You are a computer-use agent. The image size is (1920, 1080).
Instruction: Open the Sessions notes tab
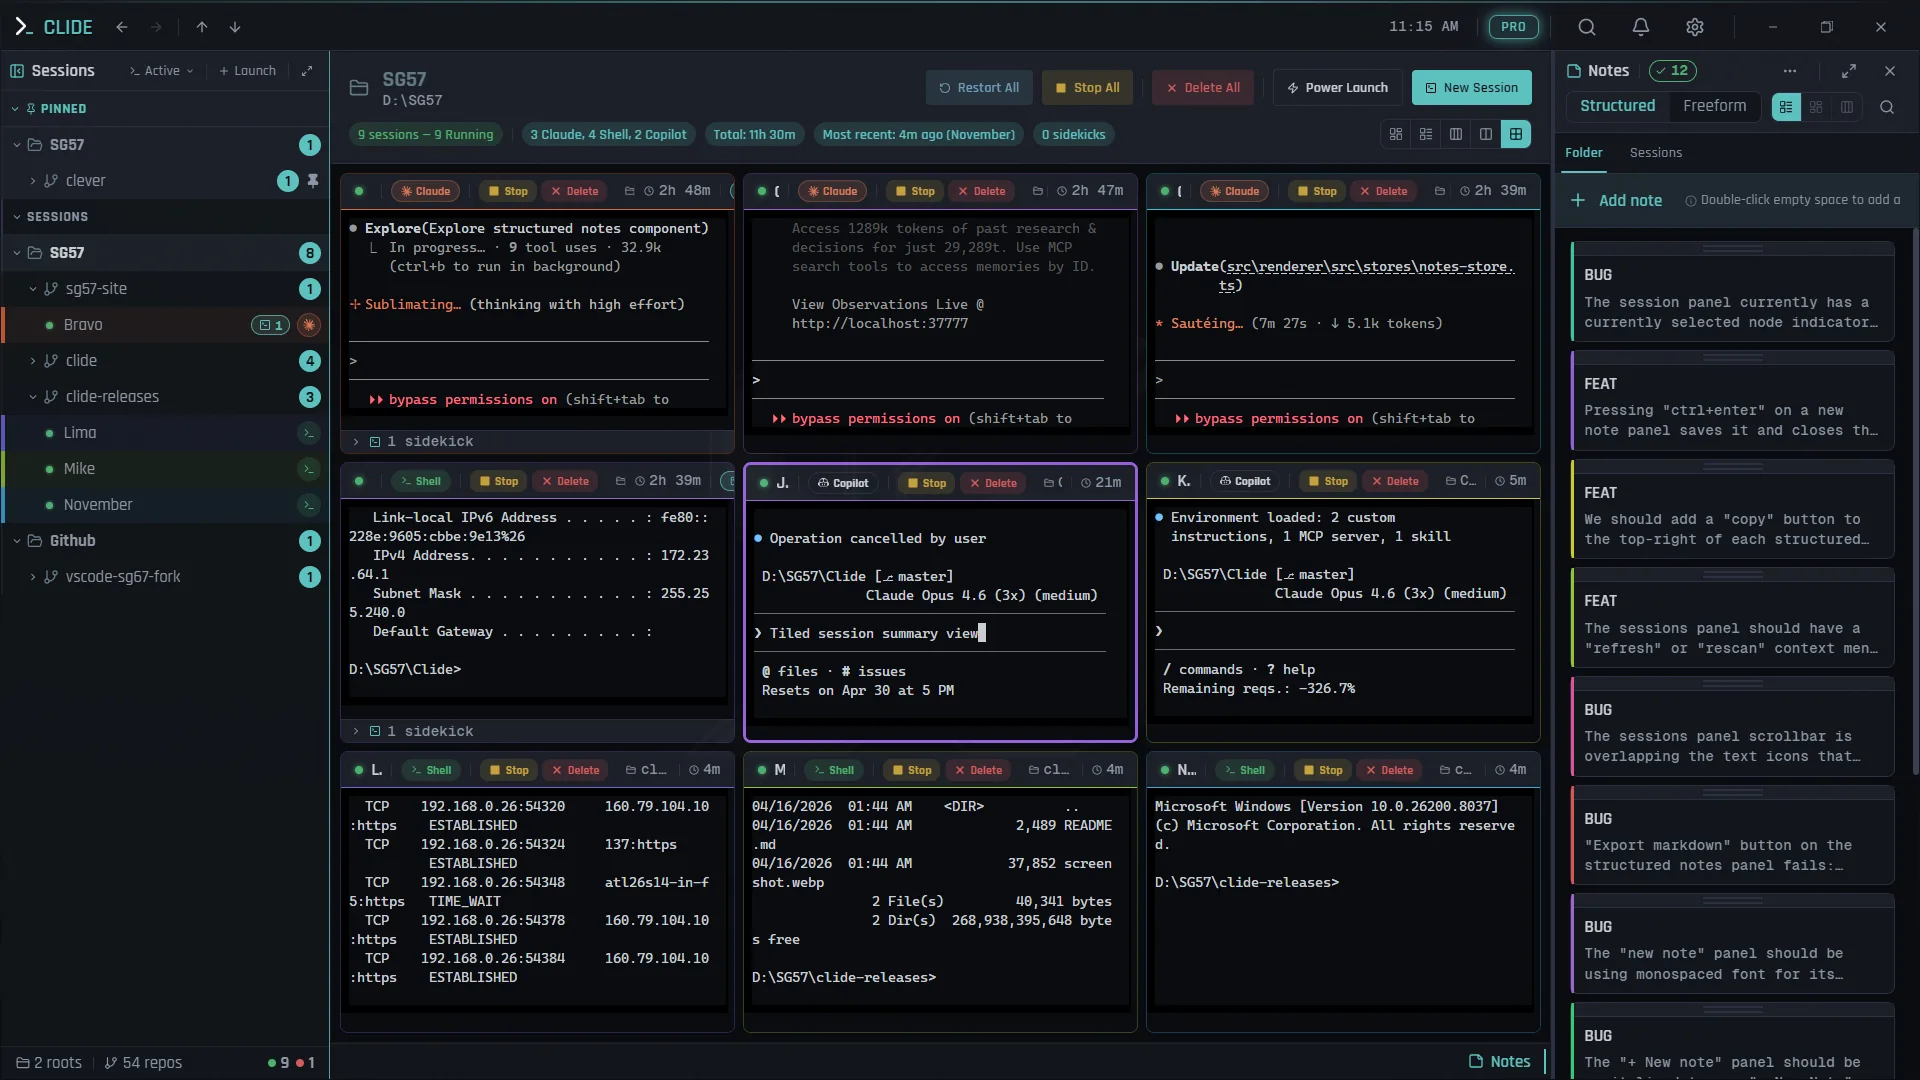pyautogui.click(x=1655, y=153)
